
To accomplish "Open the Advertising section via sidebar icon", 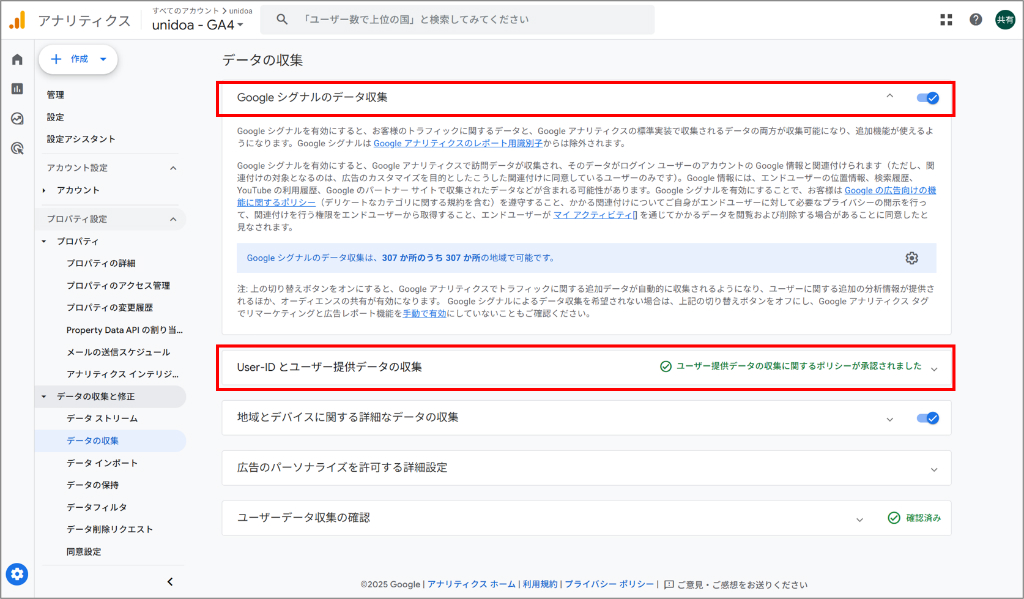I will (x=16, y=147).
